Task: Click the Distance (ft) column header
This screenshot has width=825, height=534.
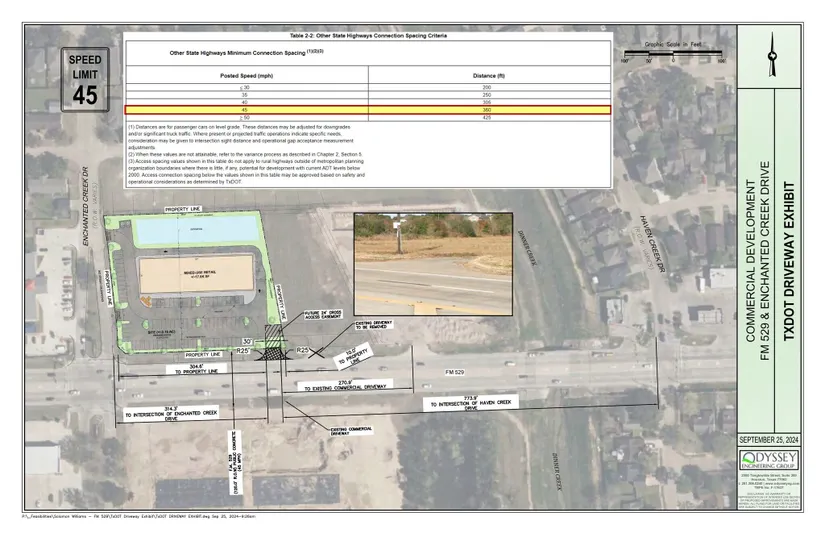Action: pos(489,75)
